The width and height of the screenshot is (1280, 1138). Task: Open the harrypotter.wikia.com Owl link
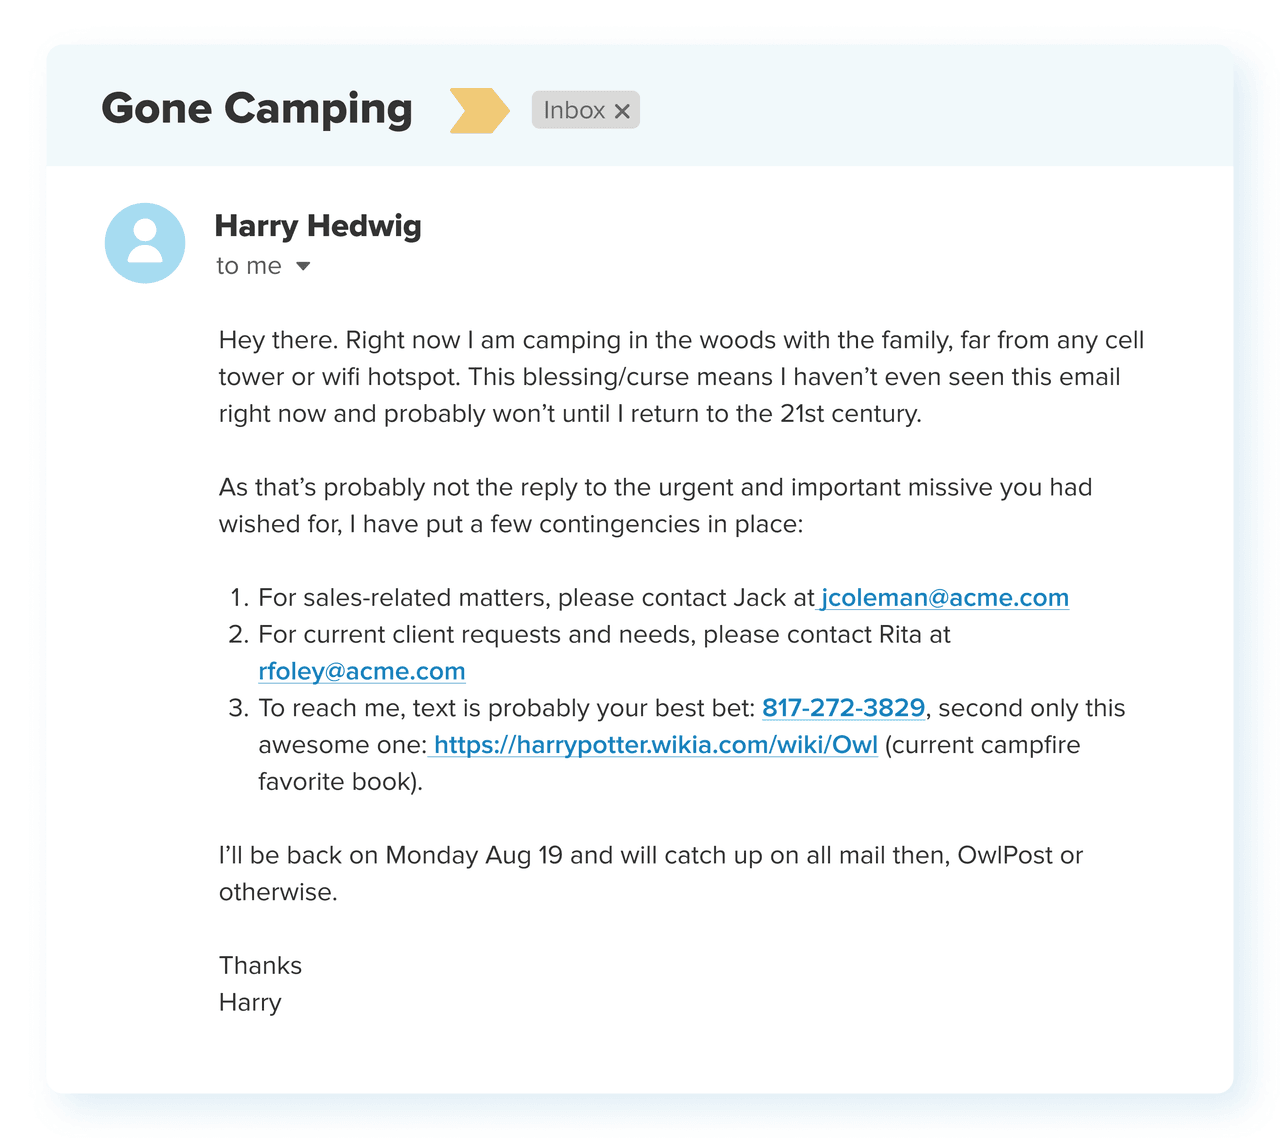tap(655, 745)
